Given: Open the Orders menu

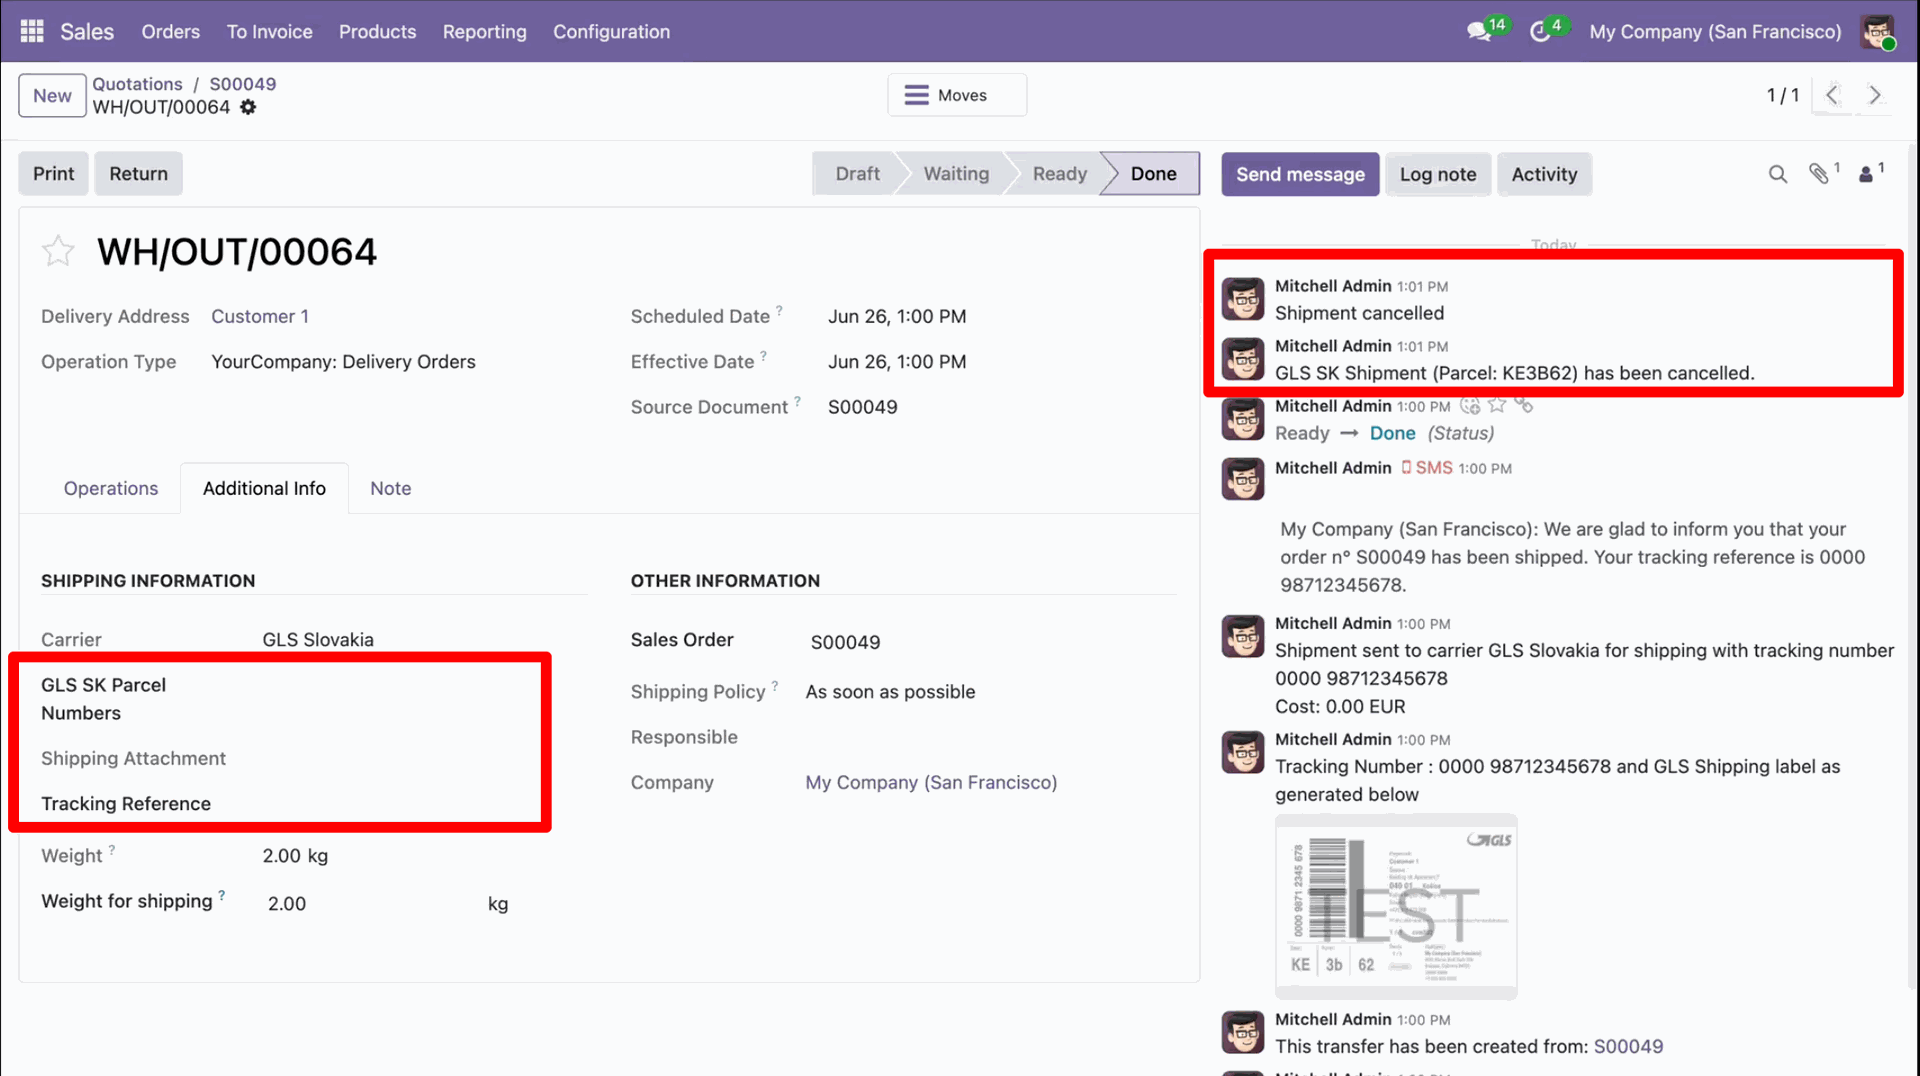Looking at the screenshot, I should (x=171, y=31).
